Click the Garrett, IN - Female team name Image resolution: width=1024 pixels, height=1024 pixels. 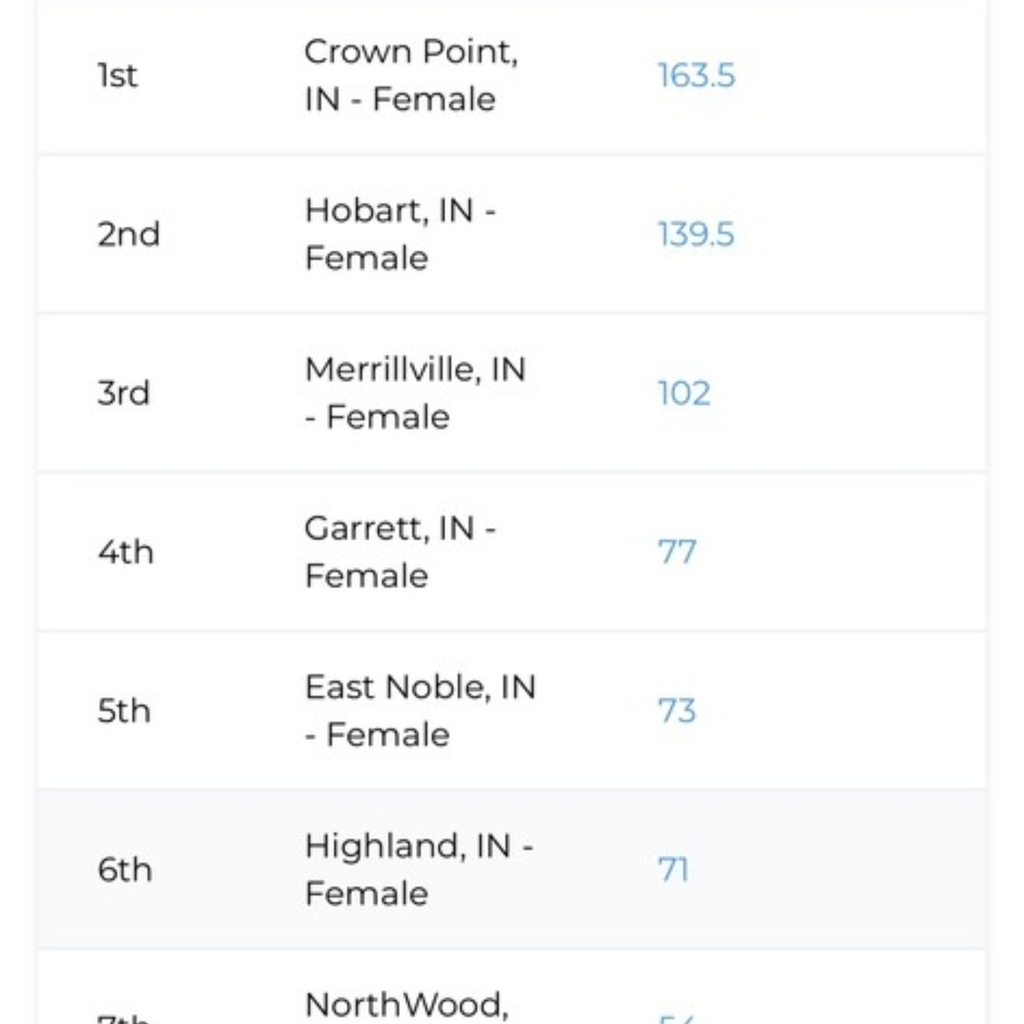(x=401, y=552)
